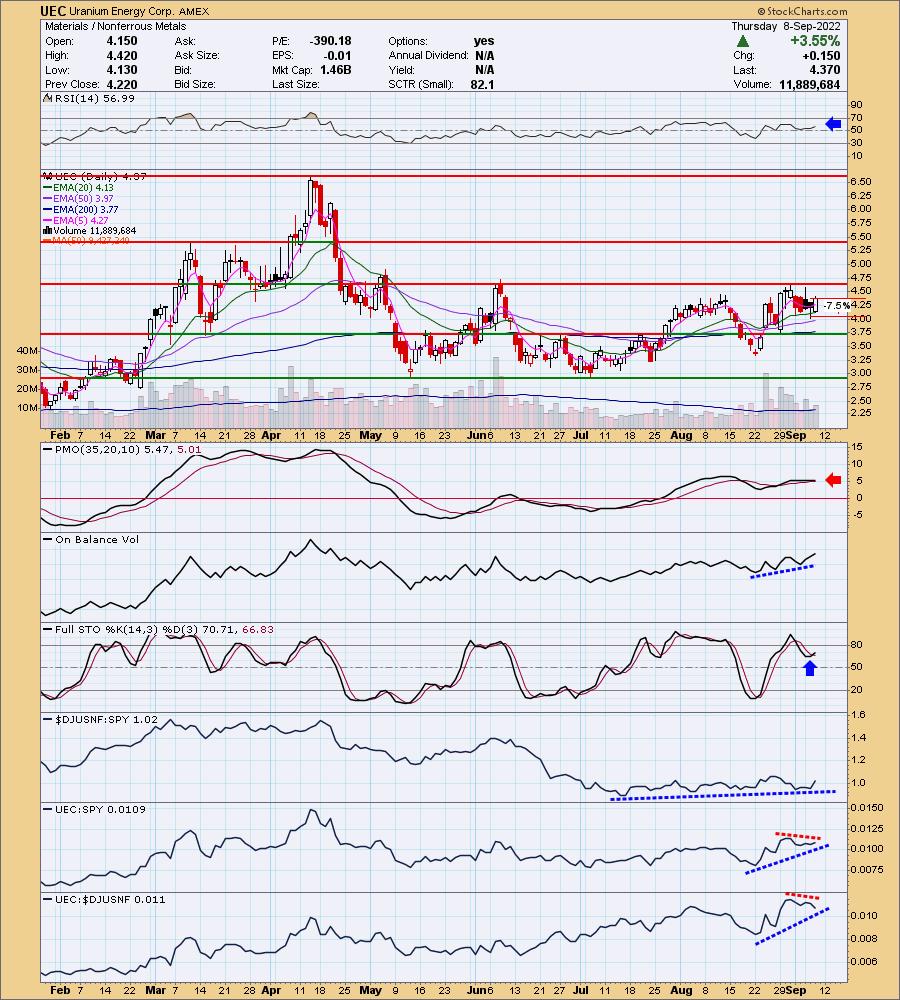The image size is (900, 1000).
Task: Click the -7.5% stop-level label
Action: pyautogui.click(x=837, y=306)
